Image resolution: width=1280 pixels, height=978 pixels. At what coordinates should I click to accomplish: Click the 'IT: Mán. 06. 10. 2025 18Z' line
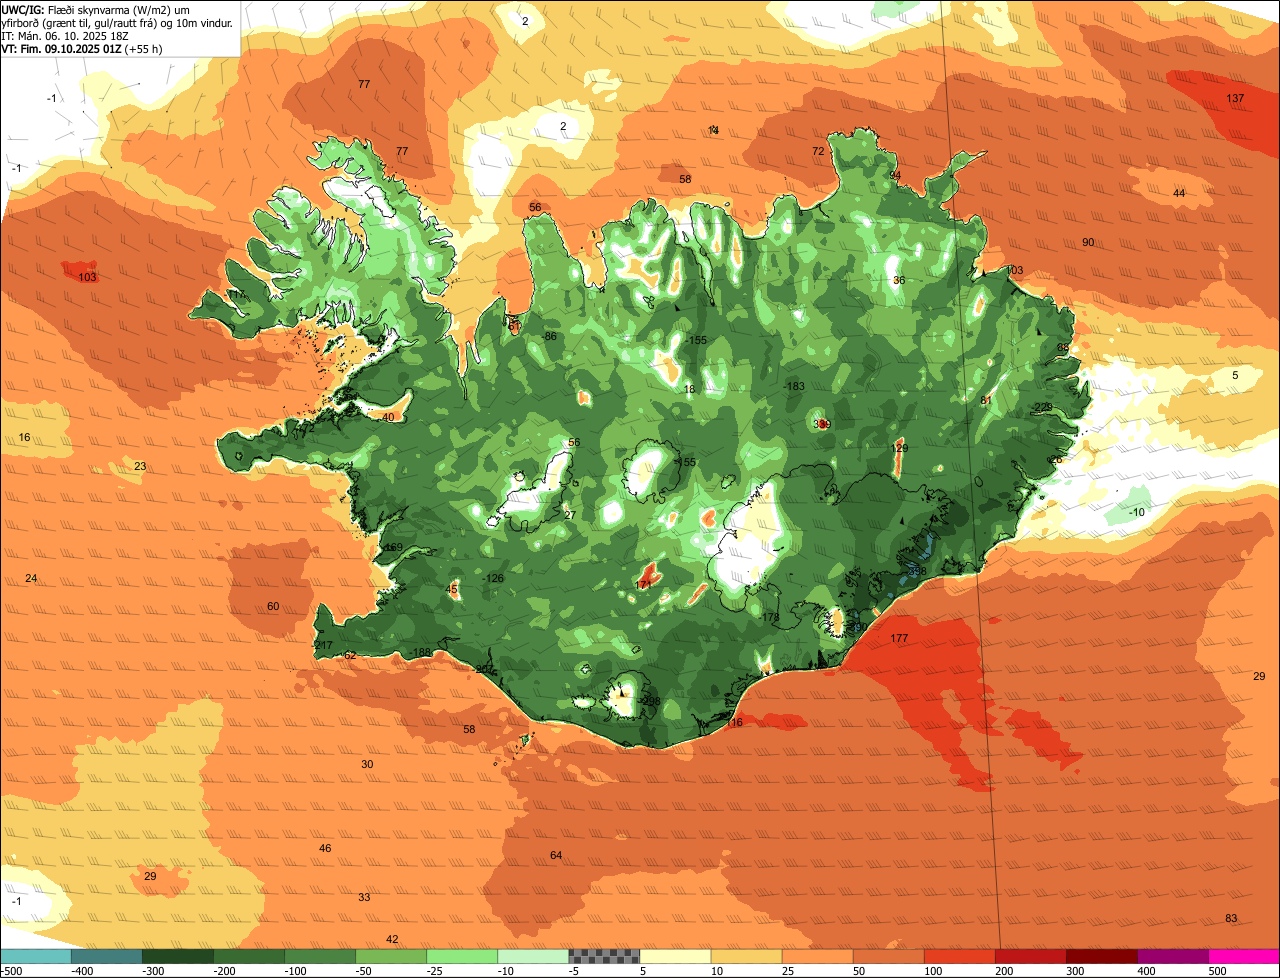click(66, 35)
